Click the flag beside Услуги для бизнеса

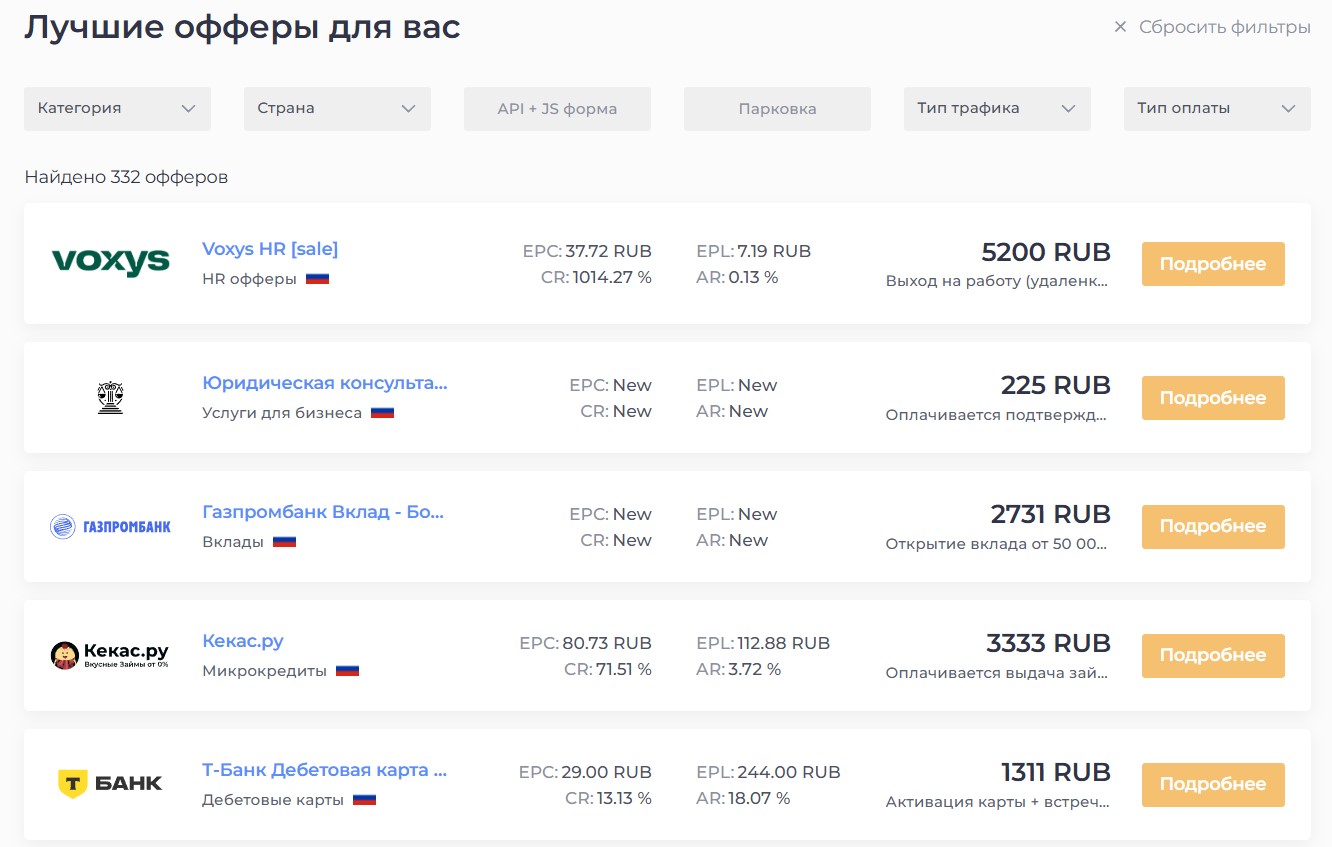(382, 413)
